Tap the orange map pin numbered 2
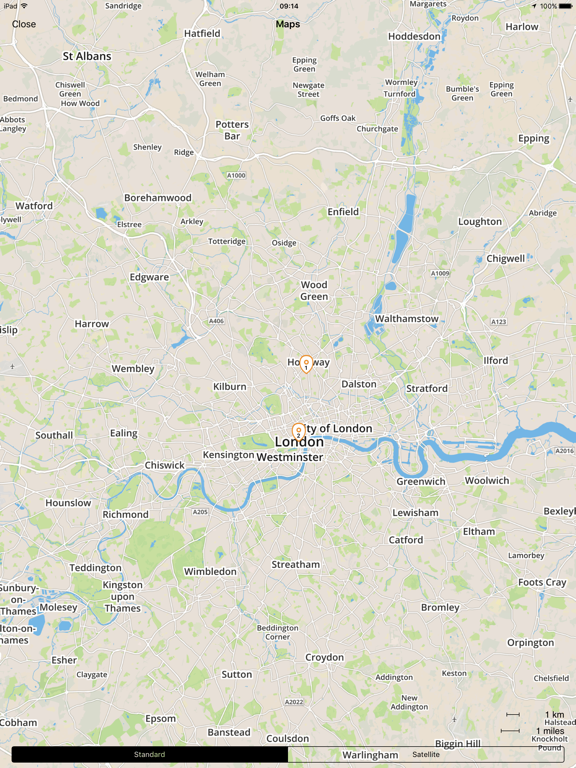 tap(298, 432)
